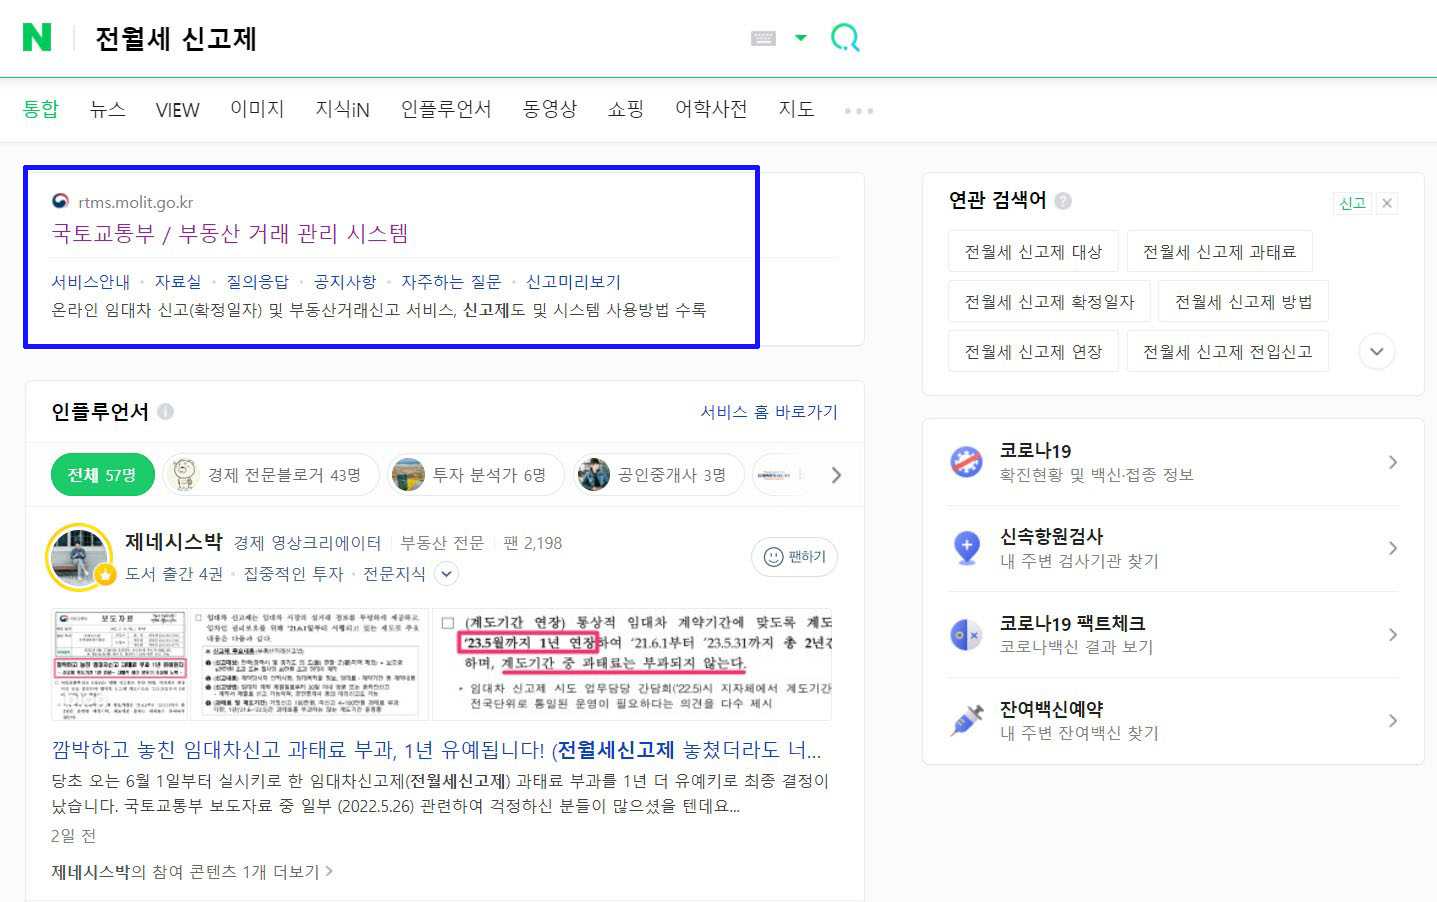
Task: Open the 공지사항 sublink
Action: (x=345, y=282)
